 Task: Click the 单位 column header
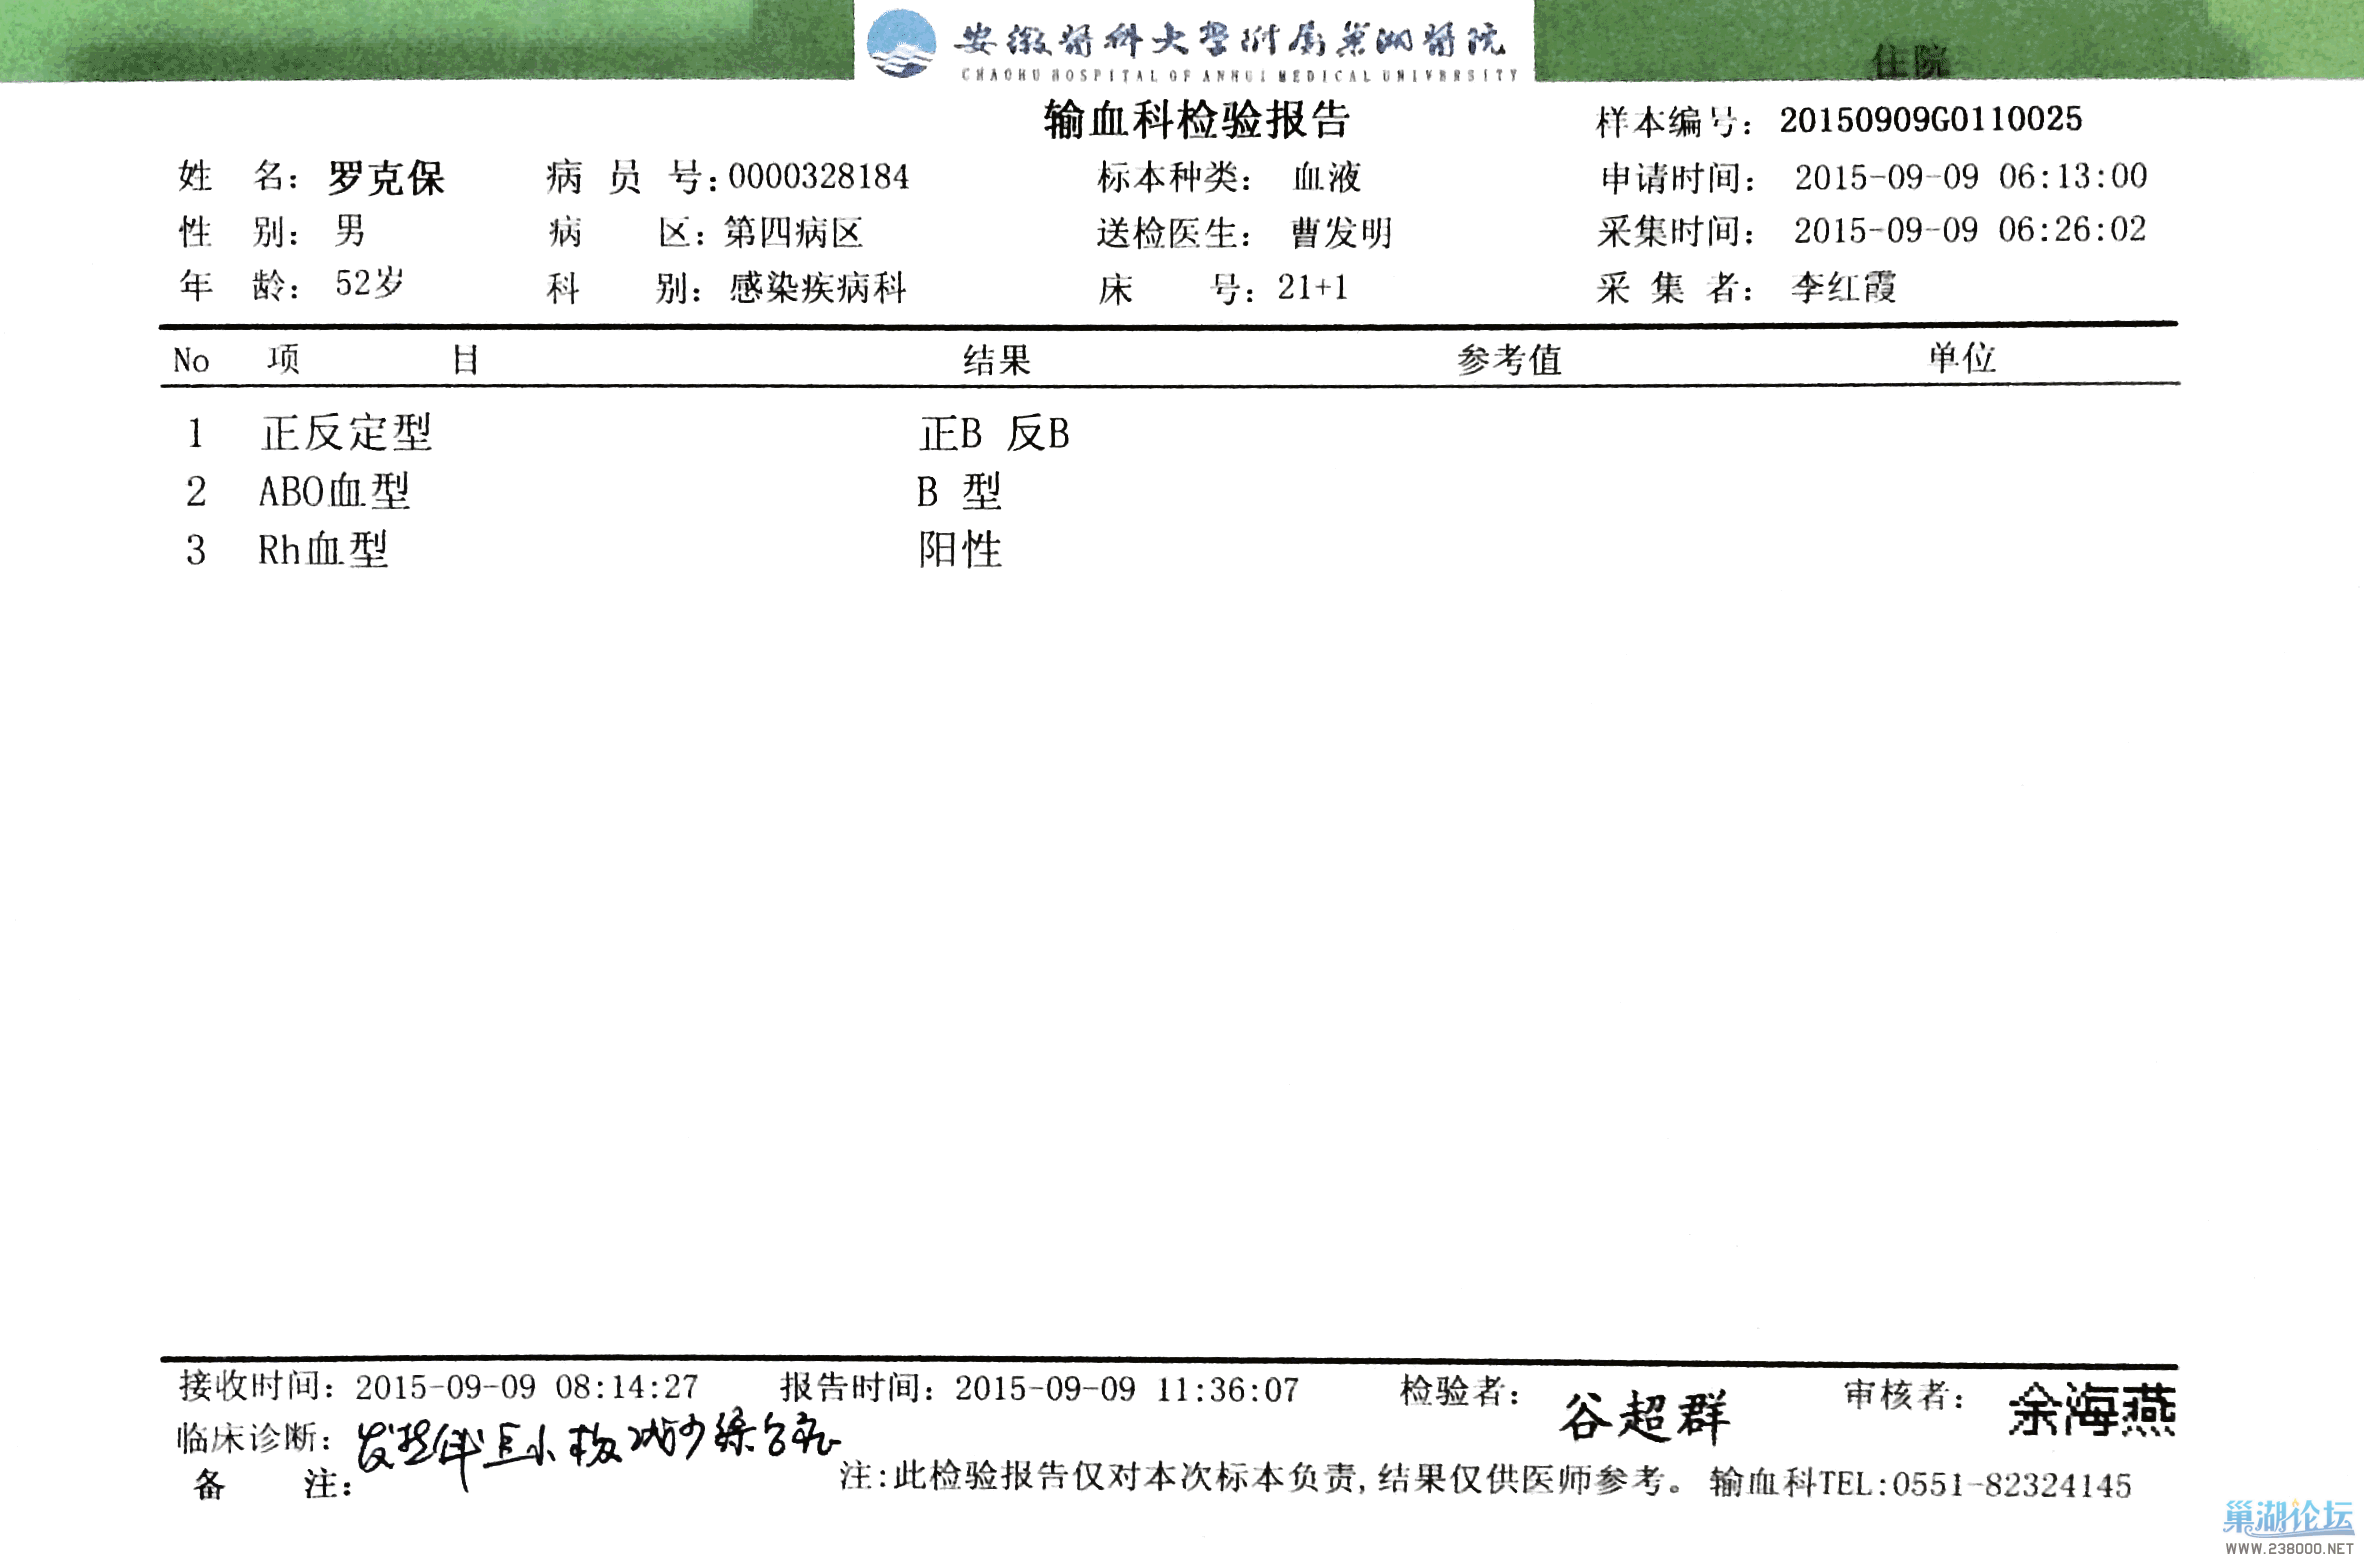[1961, 358]
